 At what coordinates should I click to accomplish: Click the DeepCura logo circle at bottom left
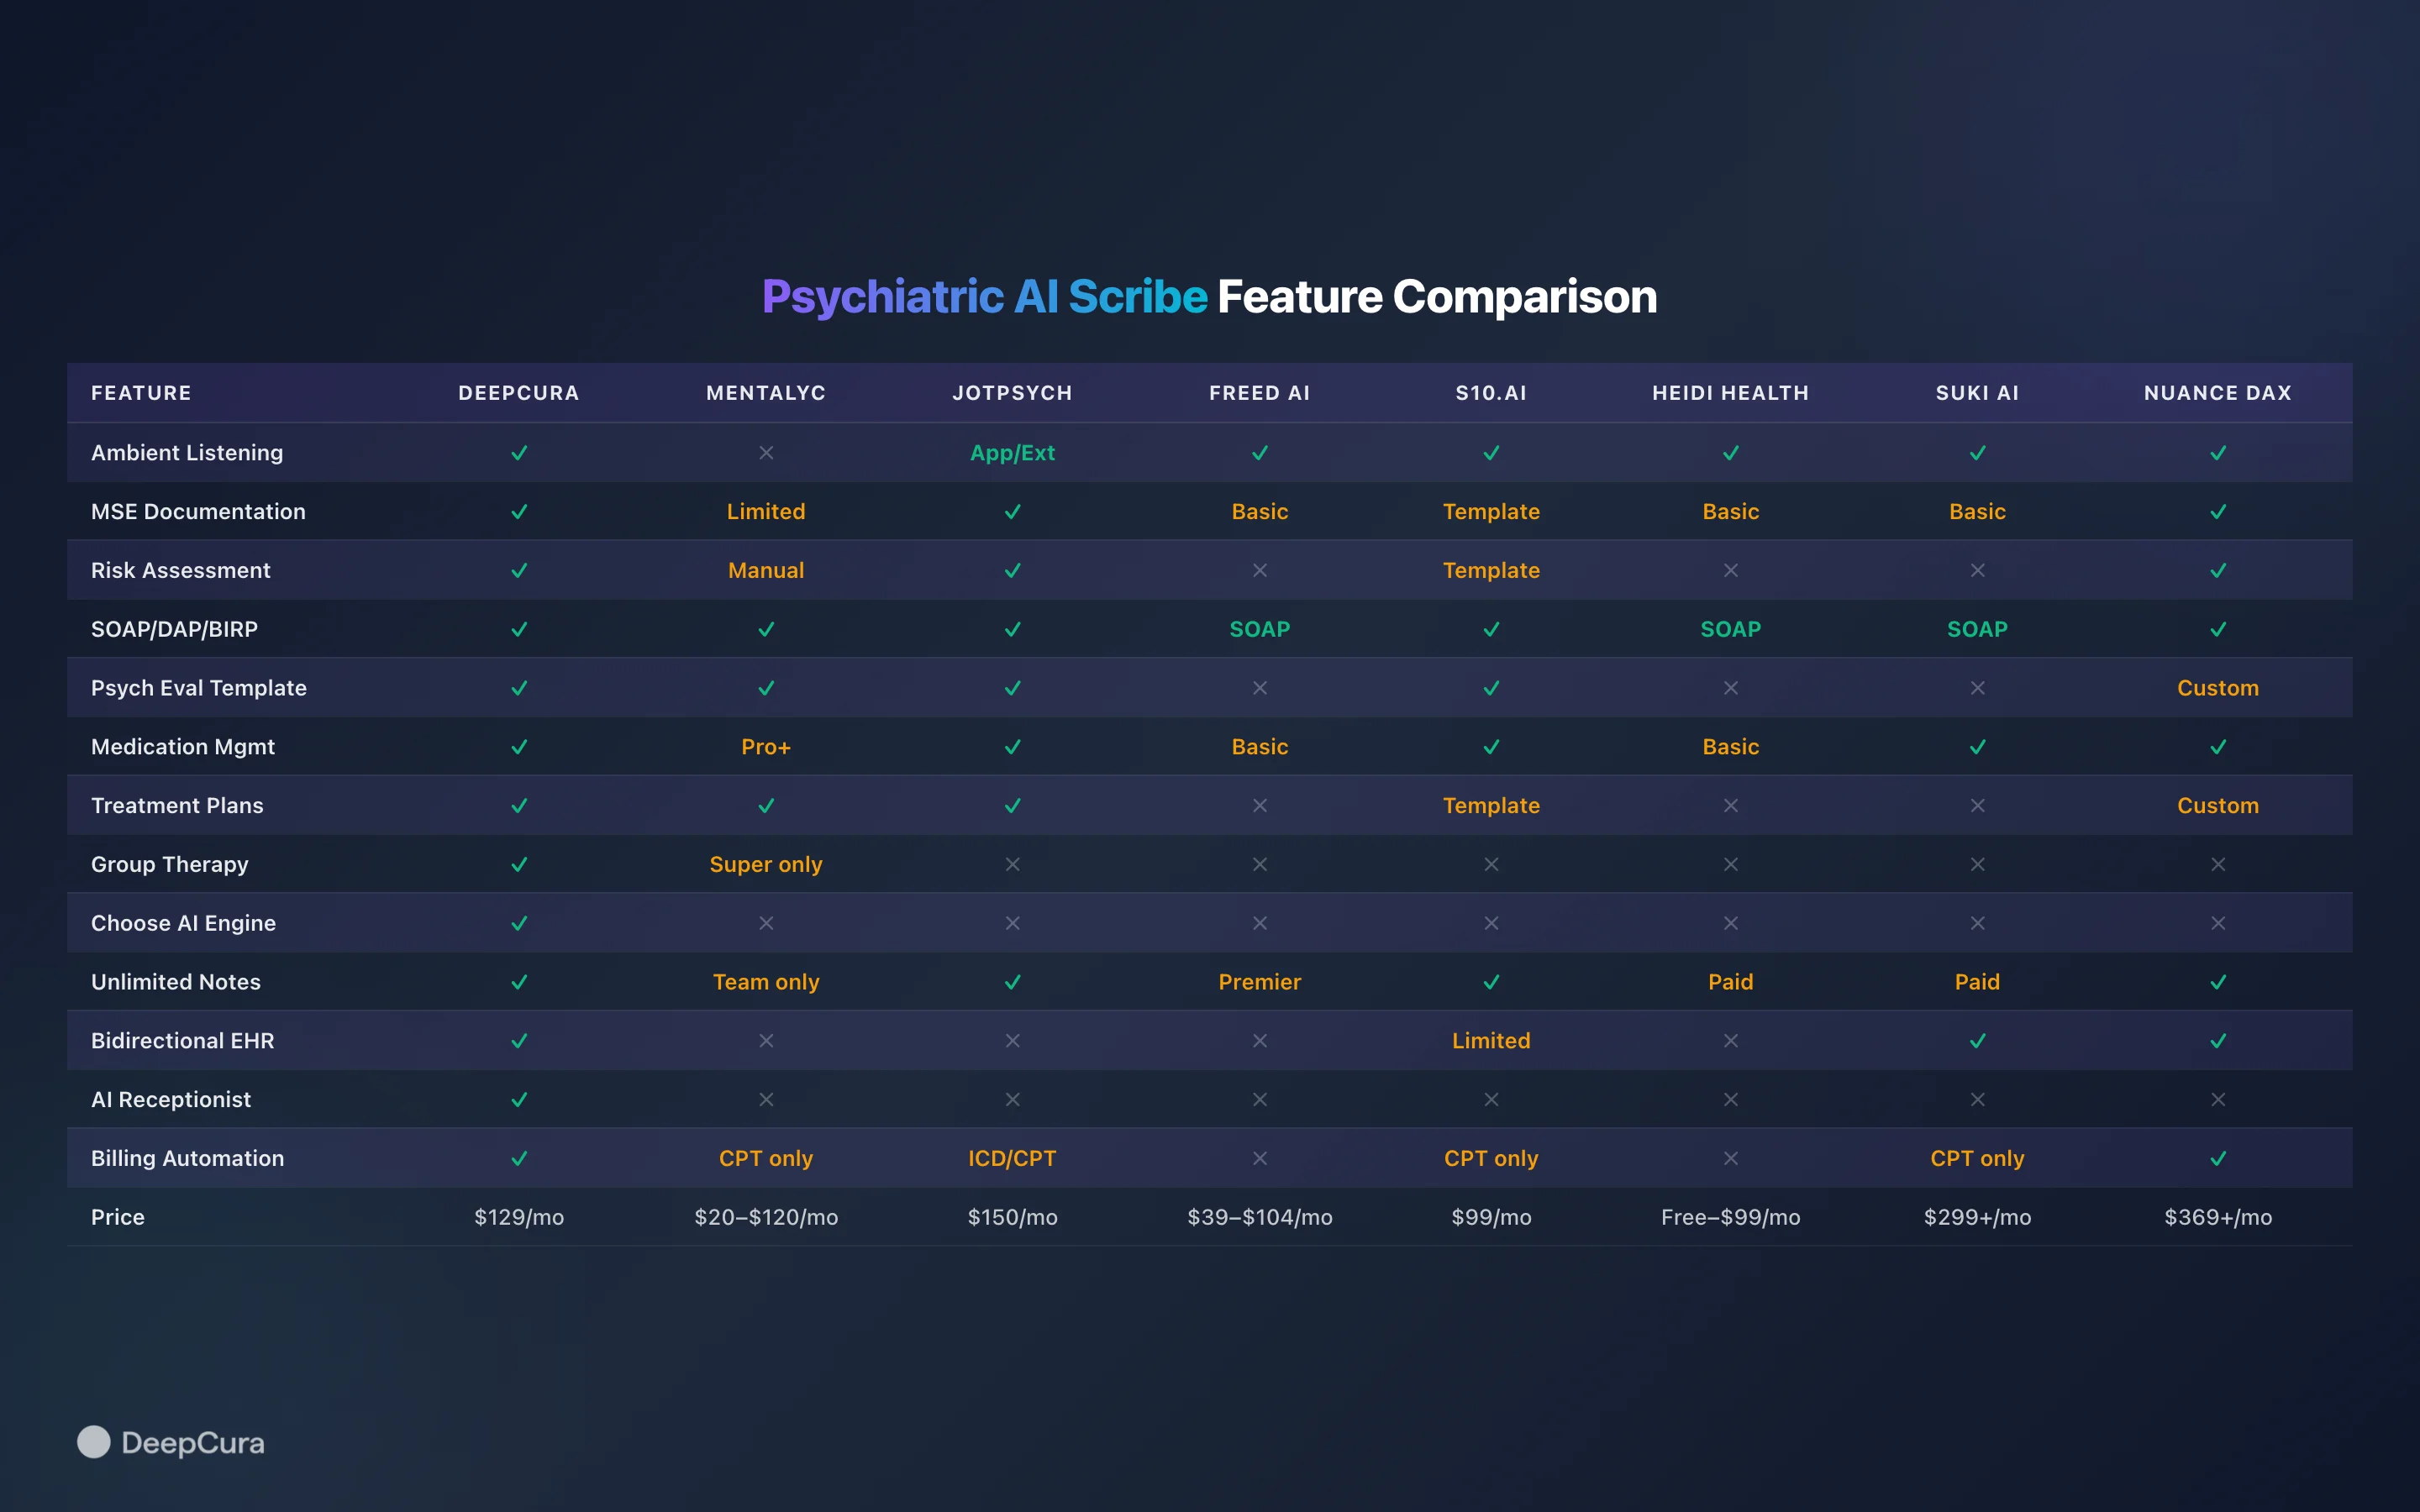93,1443
